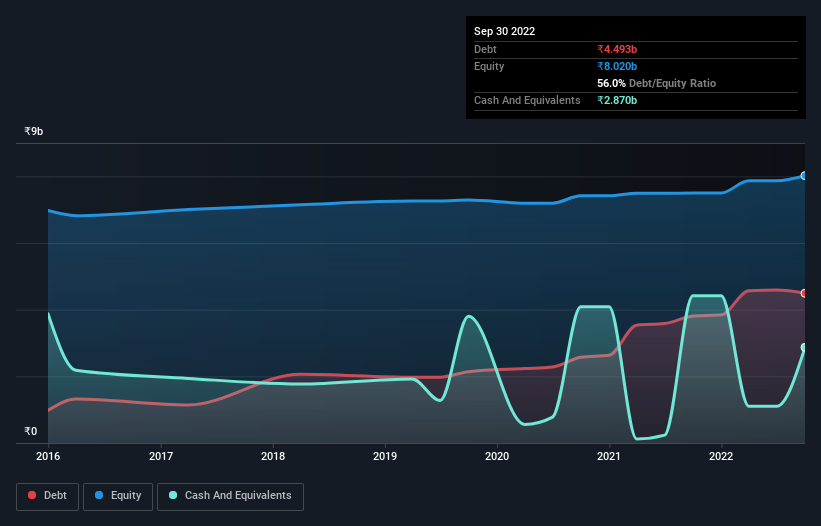Click the 2021 x-axis label
Viewport: 821px width, 526px height.
[x=609, y=456]
